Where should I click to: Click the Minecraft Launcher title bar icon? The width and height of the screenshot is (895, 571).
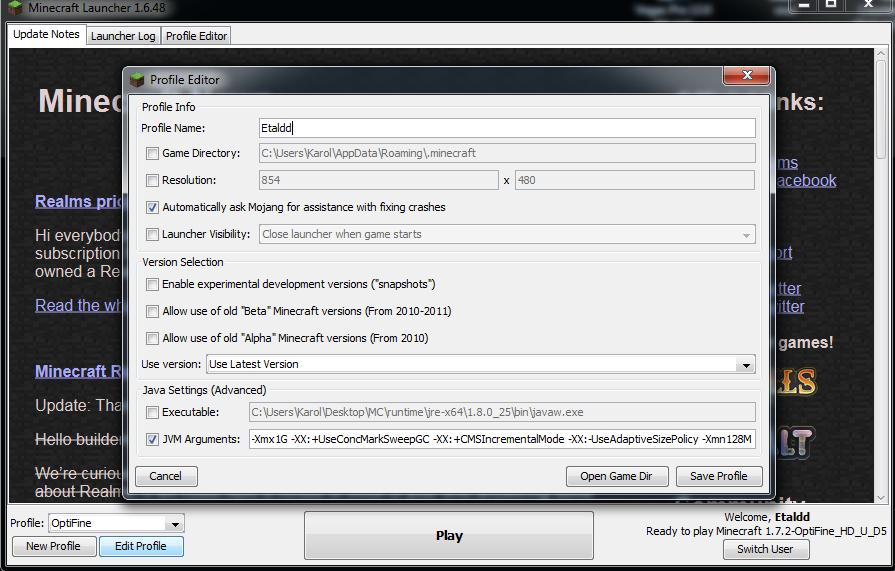[x=15, y=7]
